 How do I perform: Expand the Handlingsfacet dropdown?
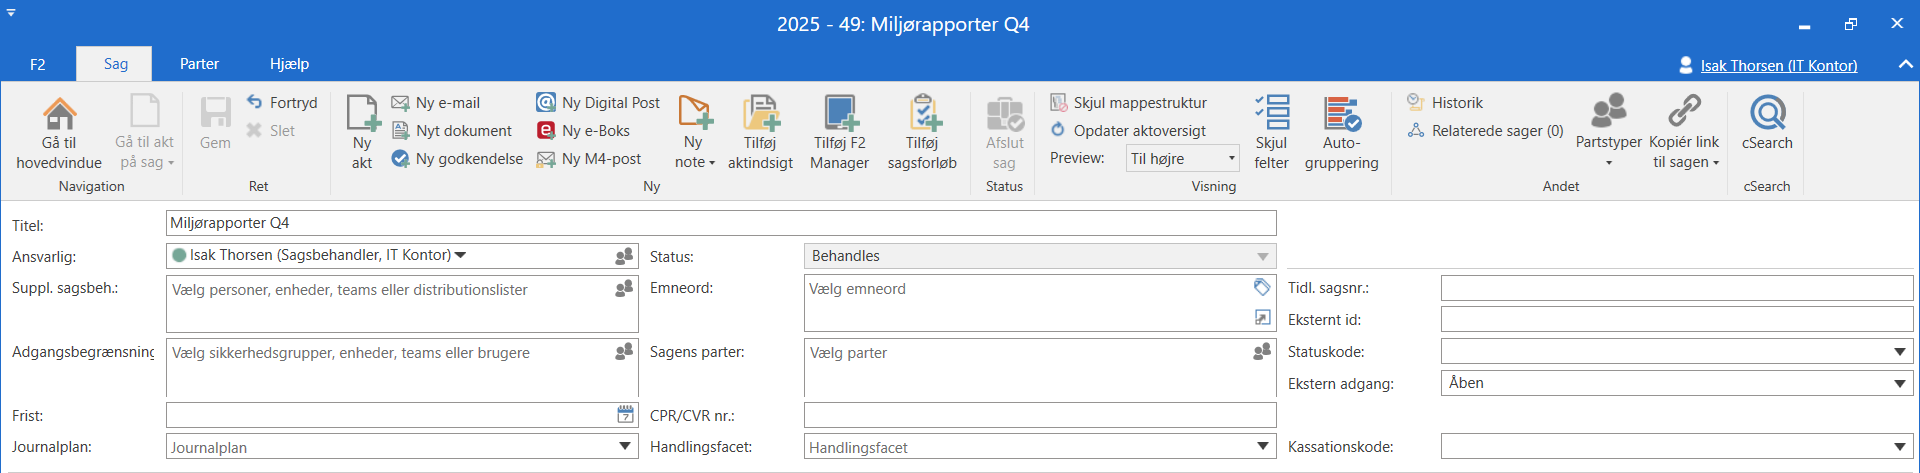tap(1263, 446)
